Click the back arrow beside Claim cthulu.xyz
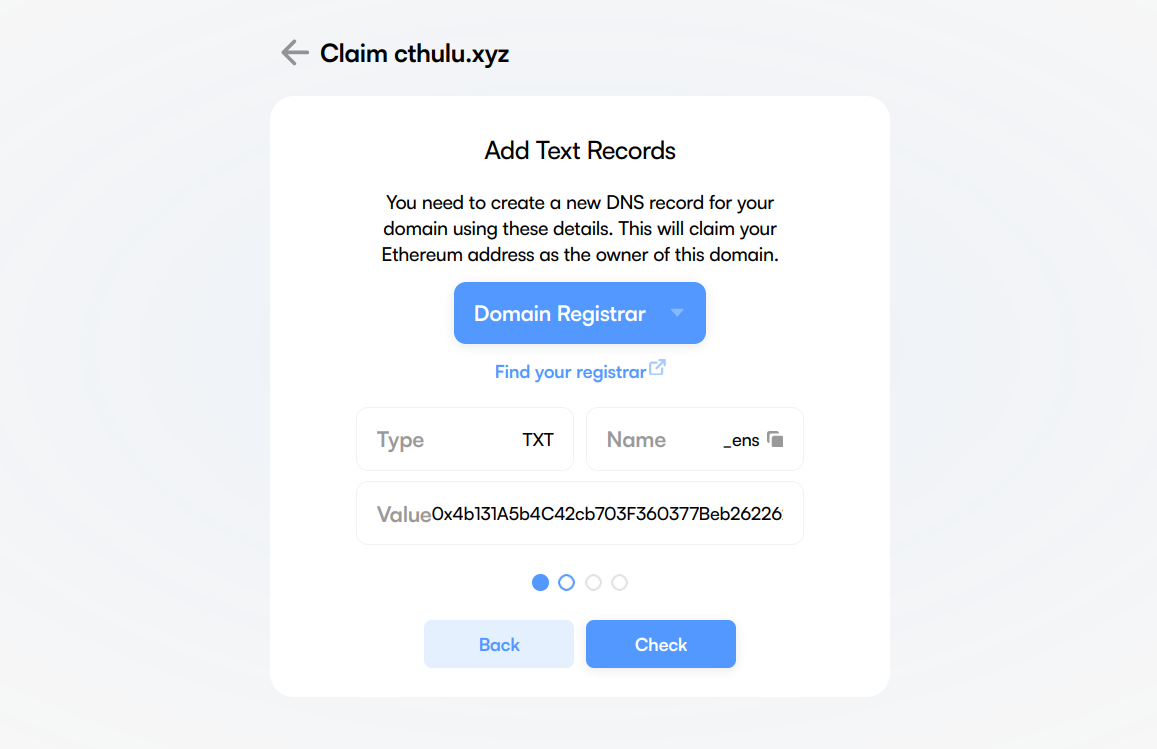The height and width of the screenshot is (749, 1157). click(x=294, y=53)
